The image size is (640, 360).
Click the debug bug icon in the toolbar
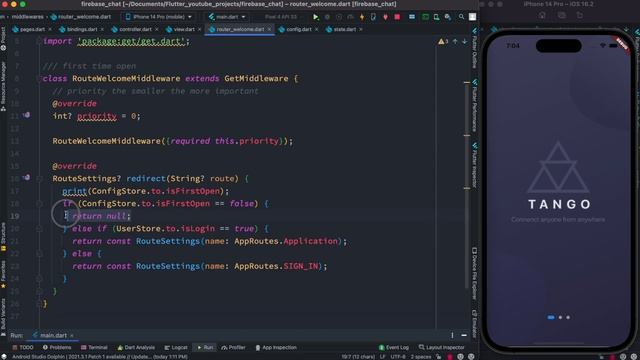[327, 17]
